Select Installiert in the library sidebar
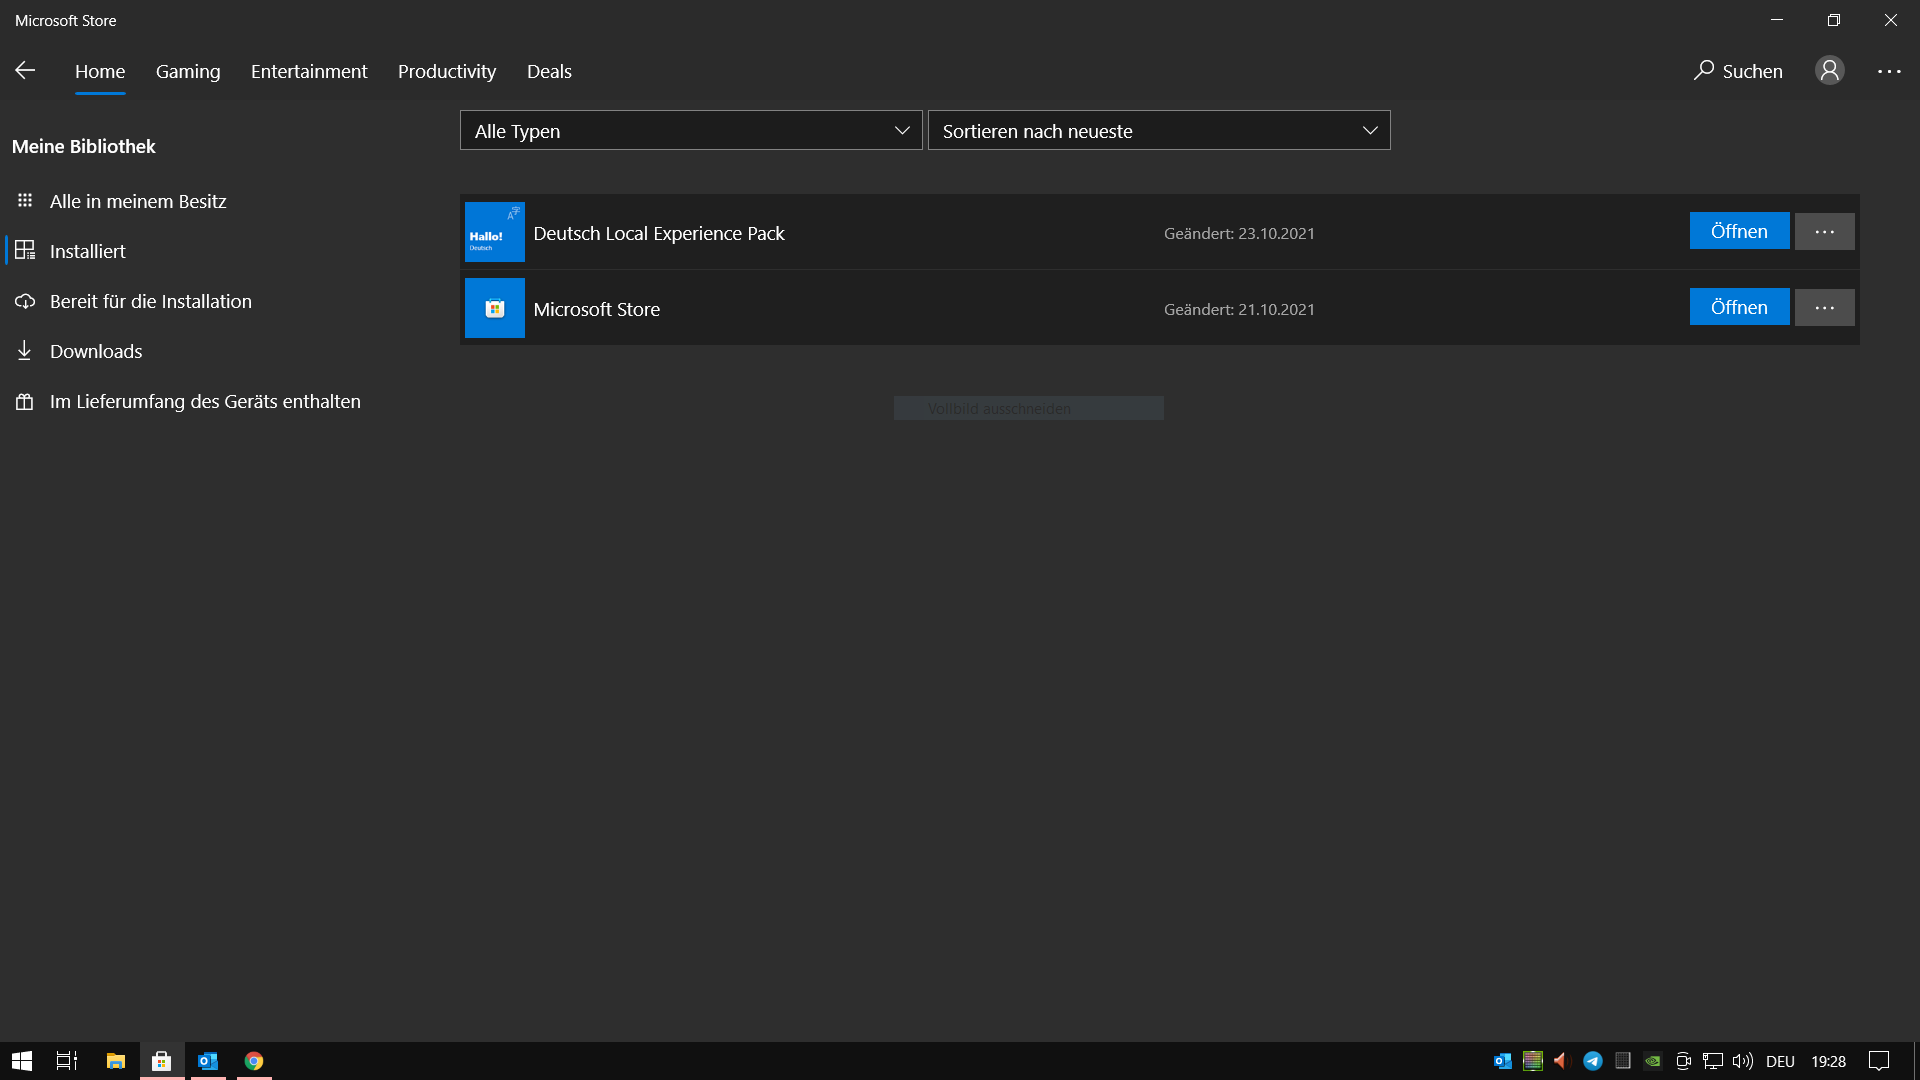 click(87, 251)
